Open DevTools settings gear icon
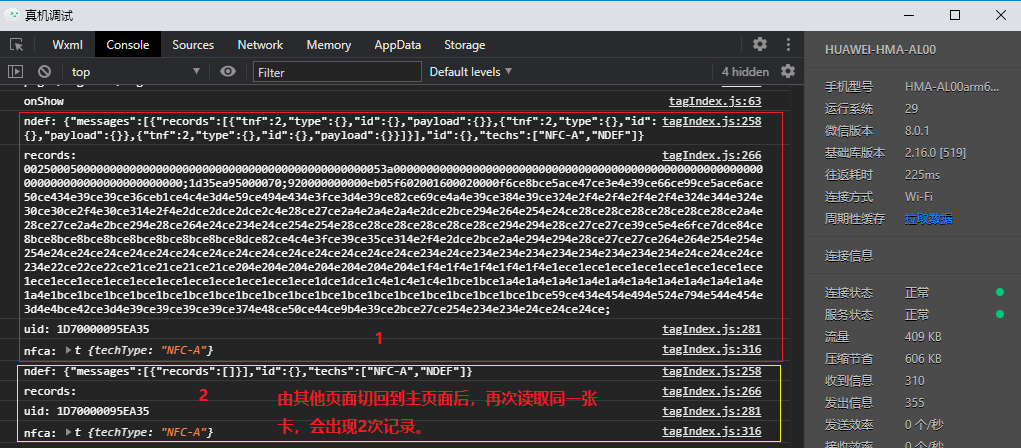Screen dimensions: 1021x448 point(760,44)
